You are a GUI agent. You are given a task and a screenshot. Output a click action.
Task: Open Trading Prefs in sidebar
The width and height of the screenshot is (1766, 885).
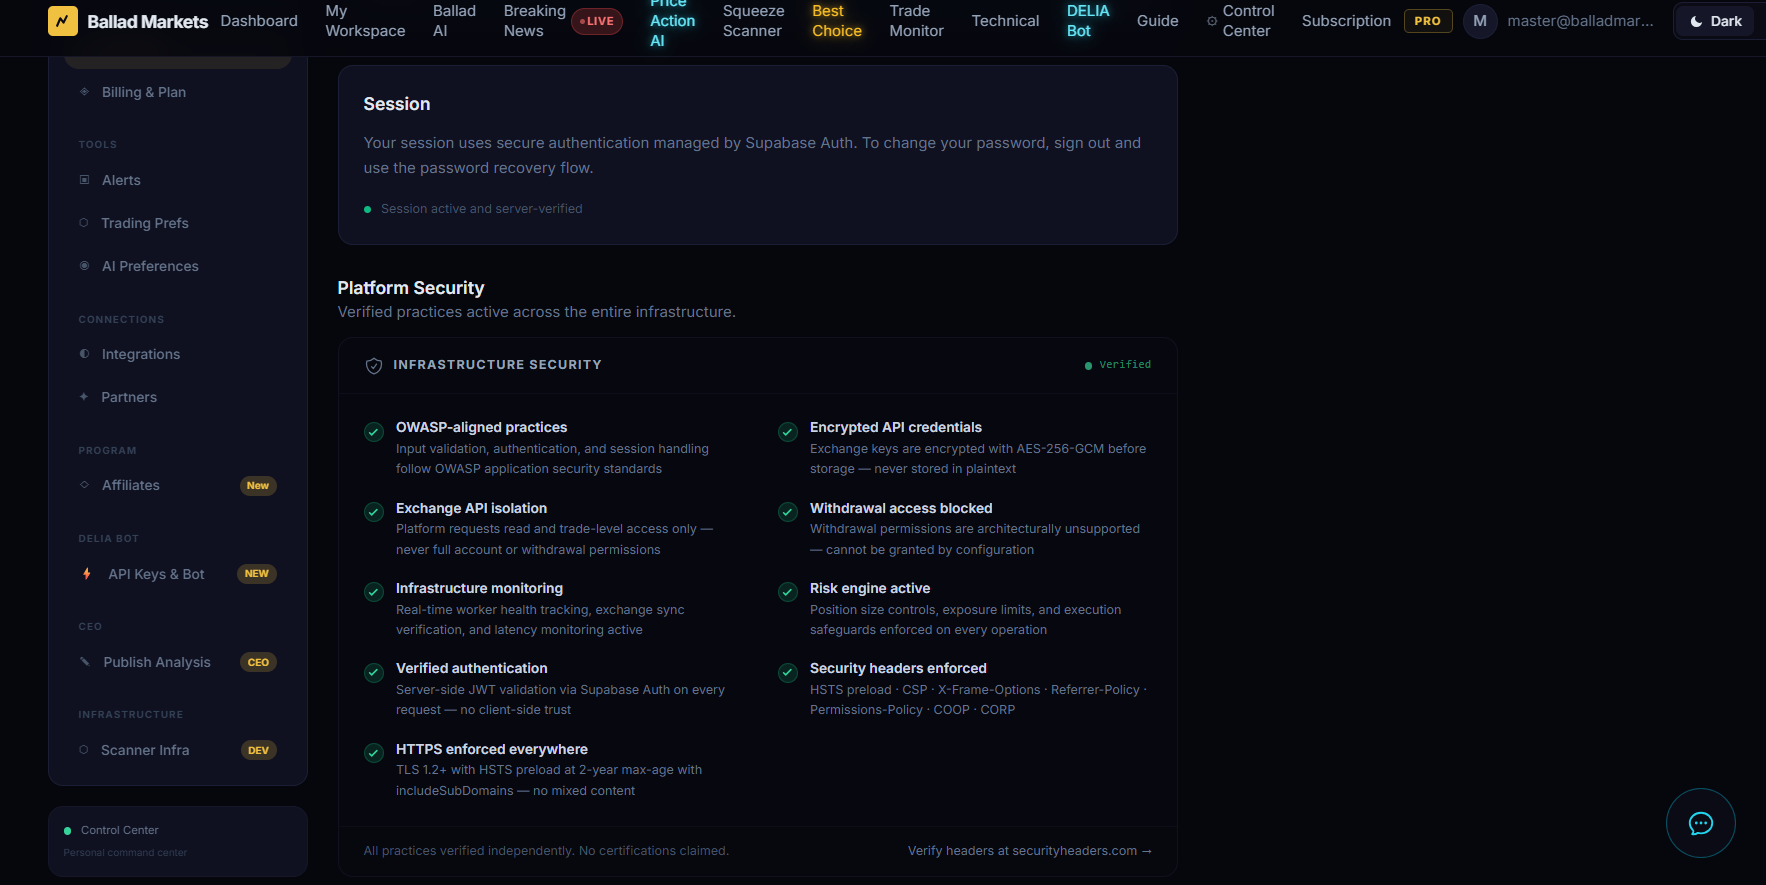[x=178, y=223]
